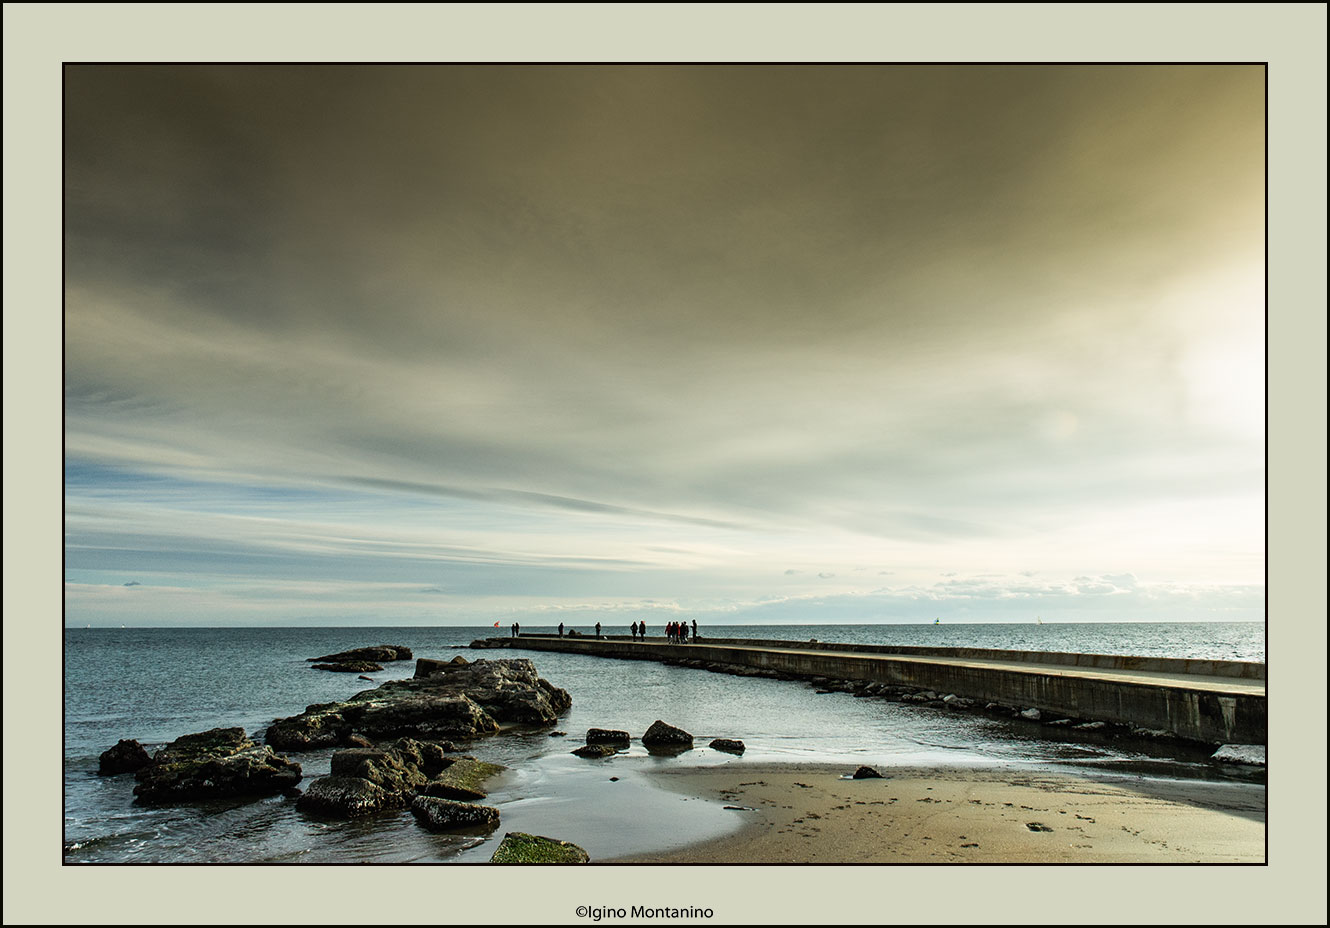The width and height of the screenshot is (1330, 928).
Task: Click the group of people on the pier
Action: (679, 631)
